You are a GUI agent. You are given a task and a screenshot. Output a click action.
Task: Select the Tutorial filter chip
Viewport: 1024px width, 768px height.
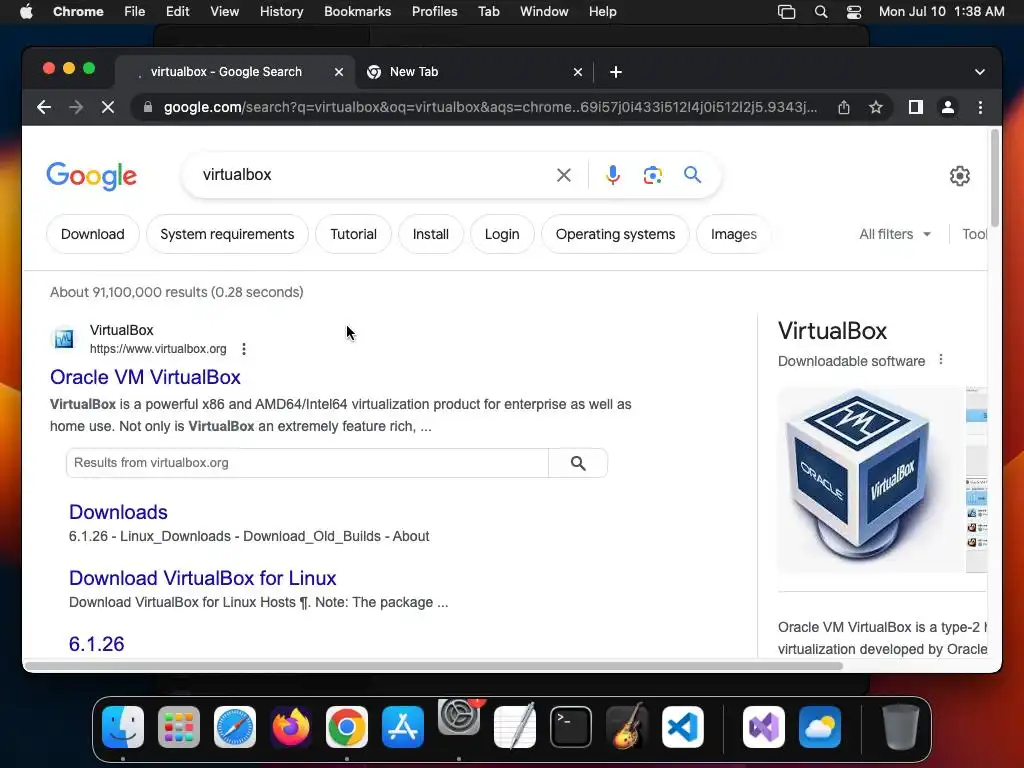[x=353, y=234]
